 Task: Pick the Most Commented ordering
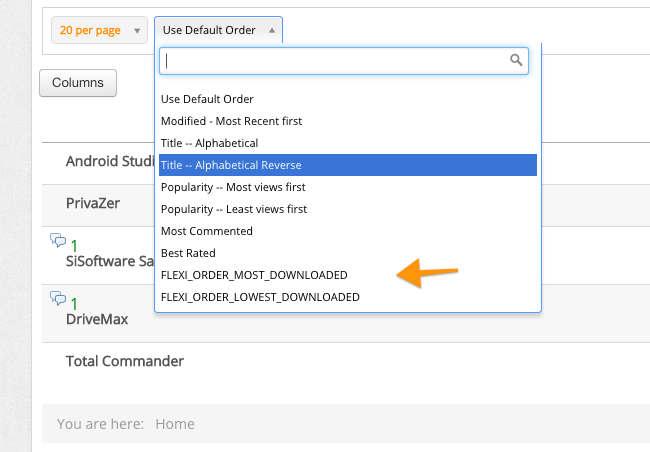click(348, 231)
